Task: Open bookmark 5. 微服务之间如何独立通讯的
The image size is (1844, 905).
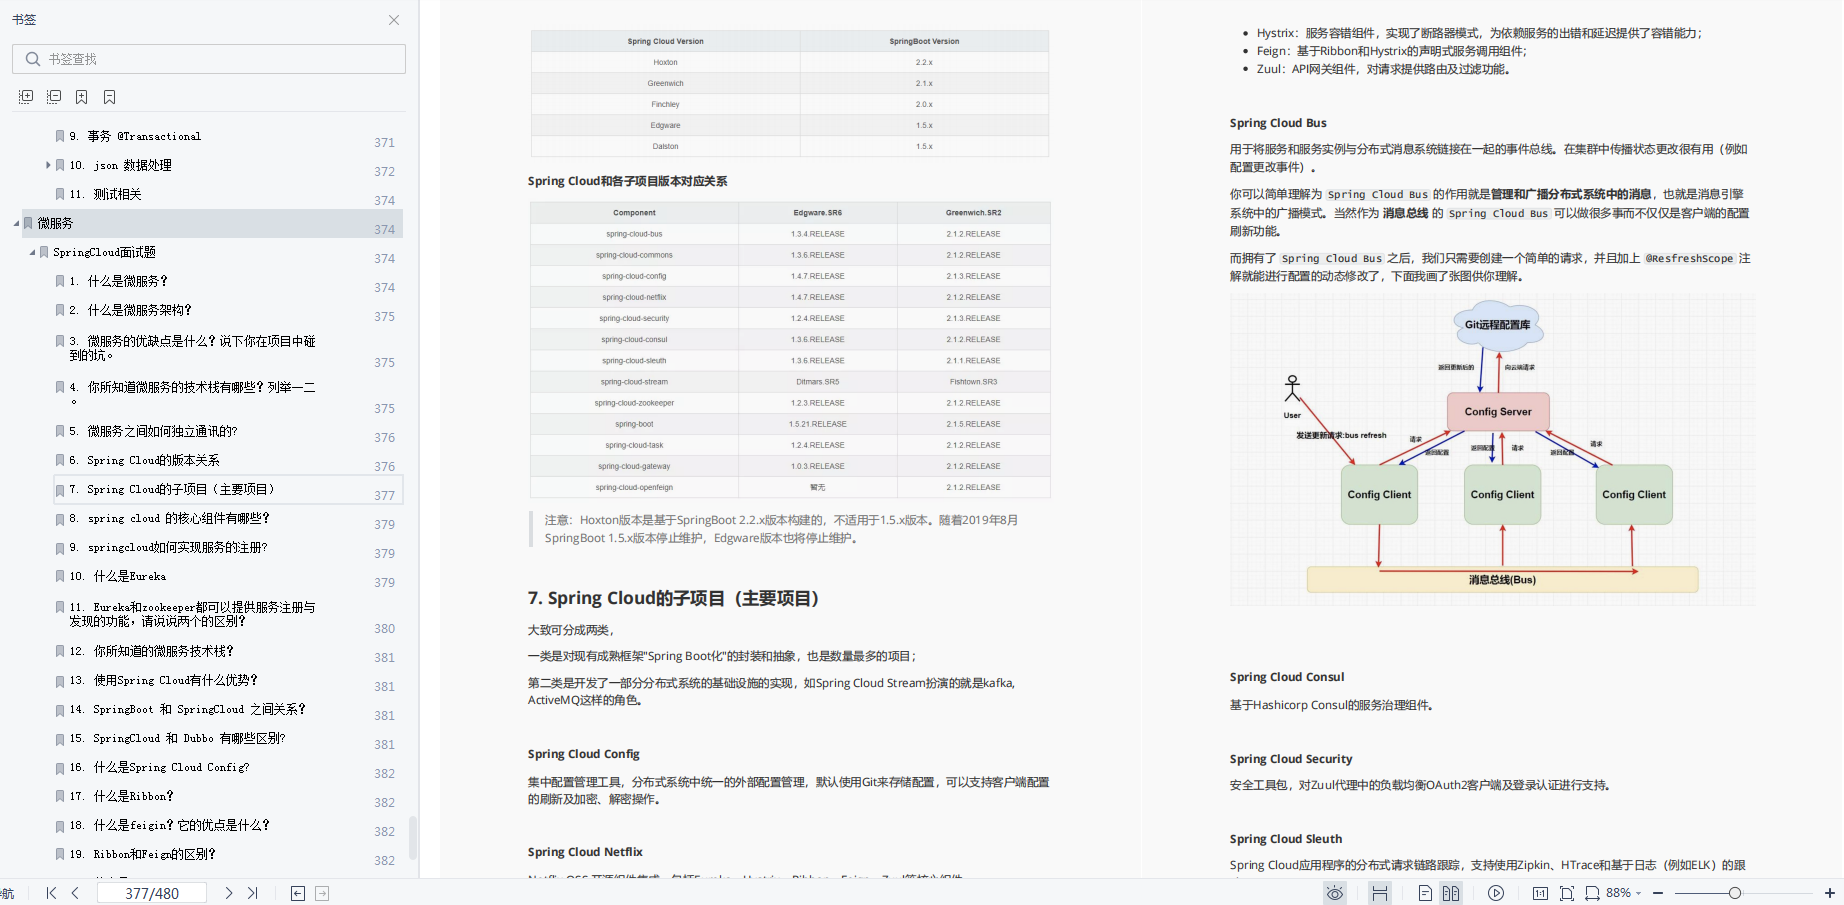Action: (x=153, y=431)
